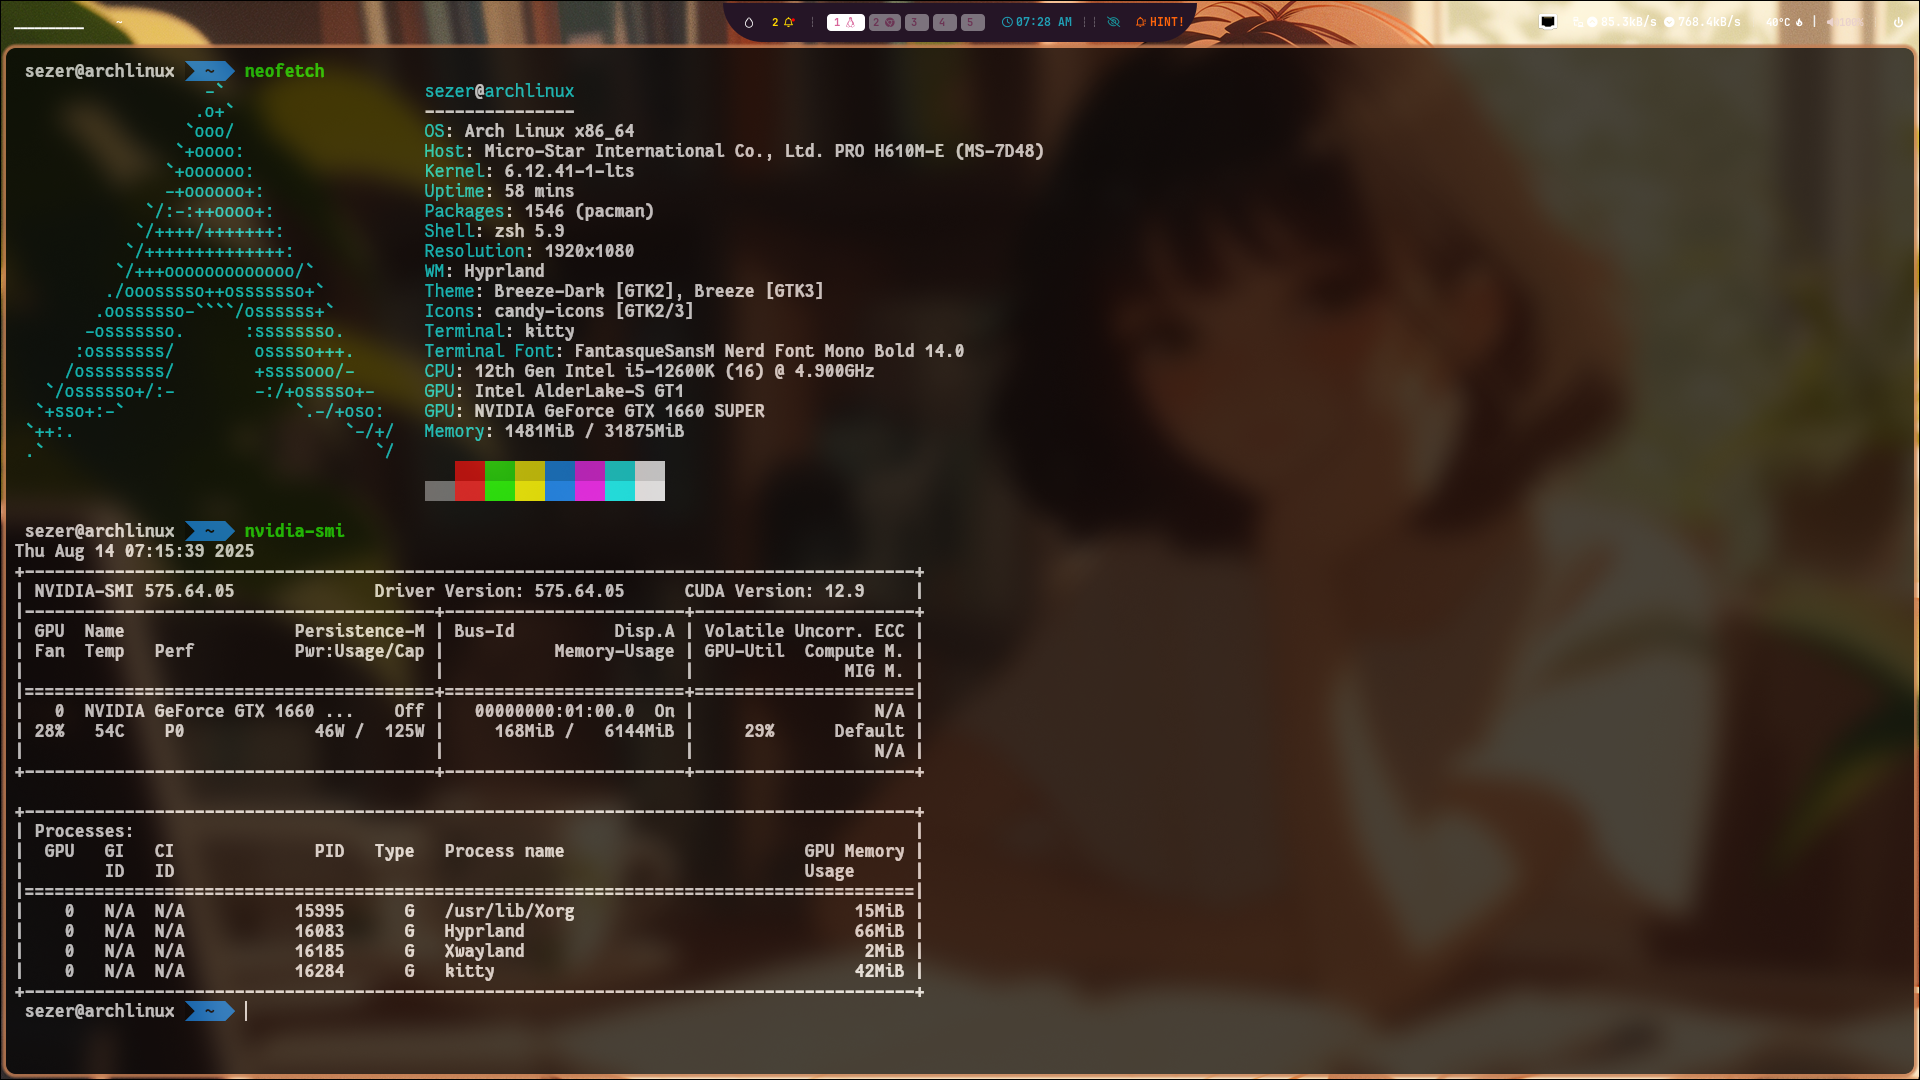Click the cyan color block in neofetch palette
This screenshot has height=1080, width=1920.
(x=620, y=481)
